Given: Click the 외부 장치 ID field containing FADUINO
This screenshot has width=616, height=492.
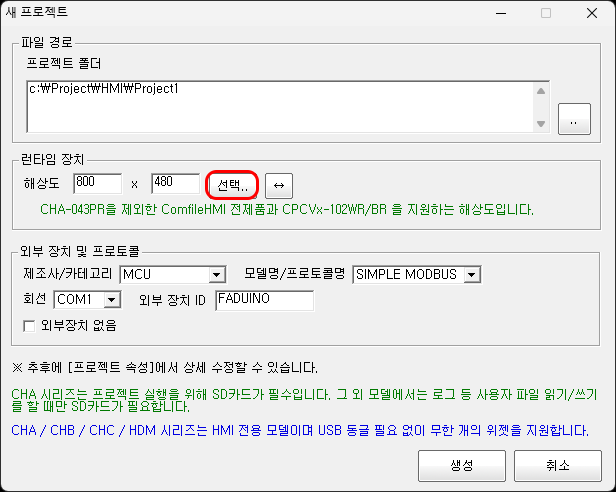Looking at the screenshot, I should coord(263,299).
